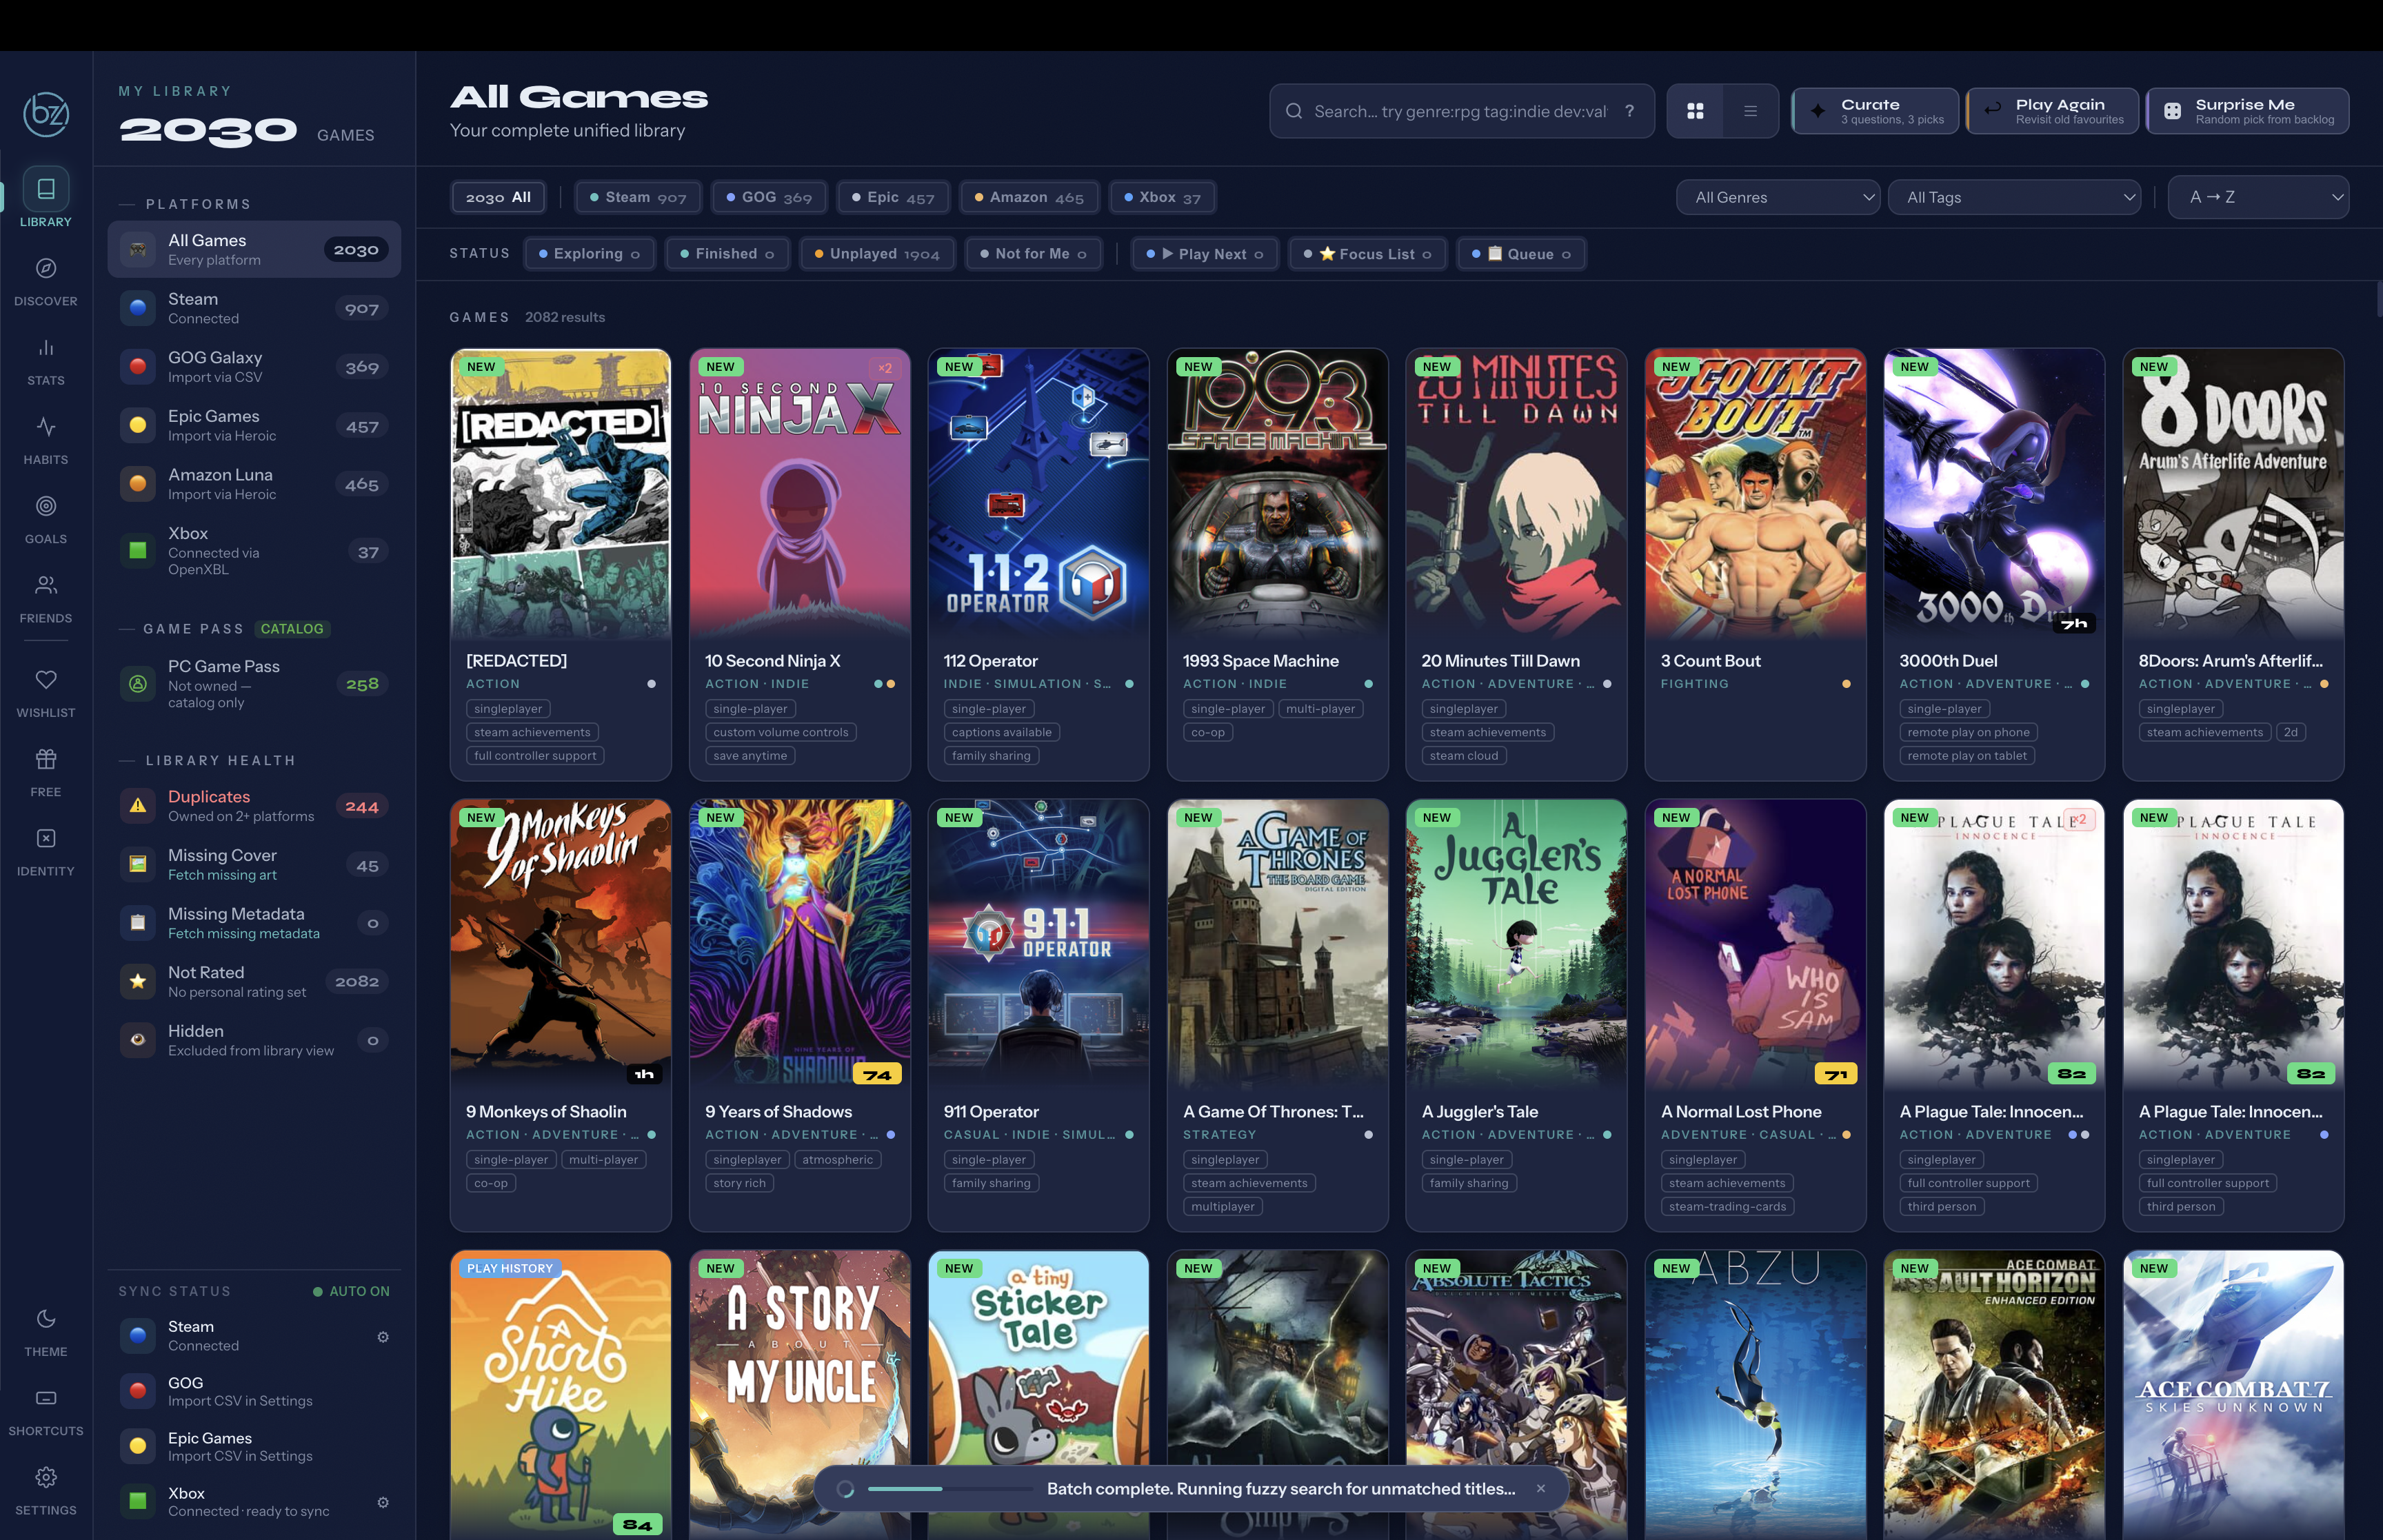Click the PC Game Pass Xbox icon

click(x=138, y=683)
